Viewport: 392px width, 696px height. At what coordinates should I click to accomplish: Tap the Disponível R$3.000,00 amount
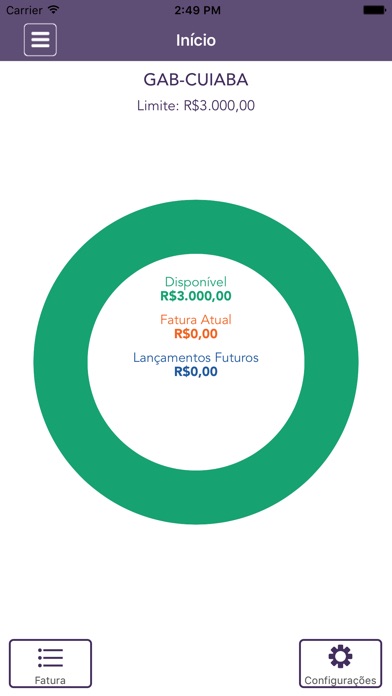pos(196,296)
